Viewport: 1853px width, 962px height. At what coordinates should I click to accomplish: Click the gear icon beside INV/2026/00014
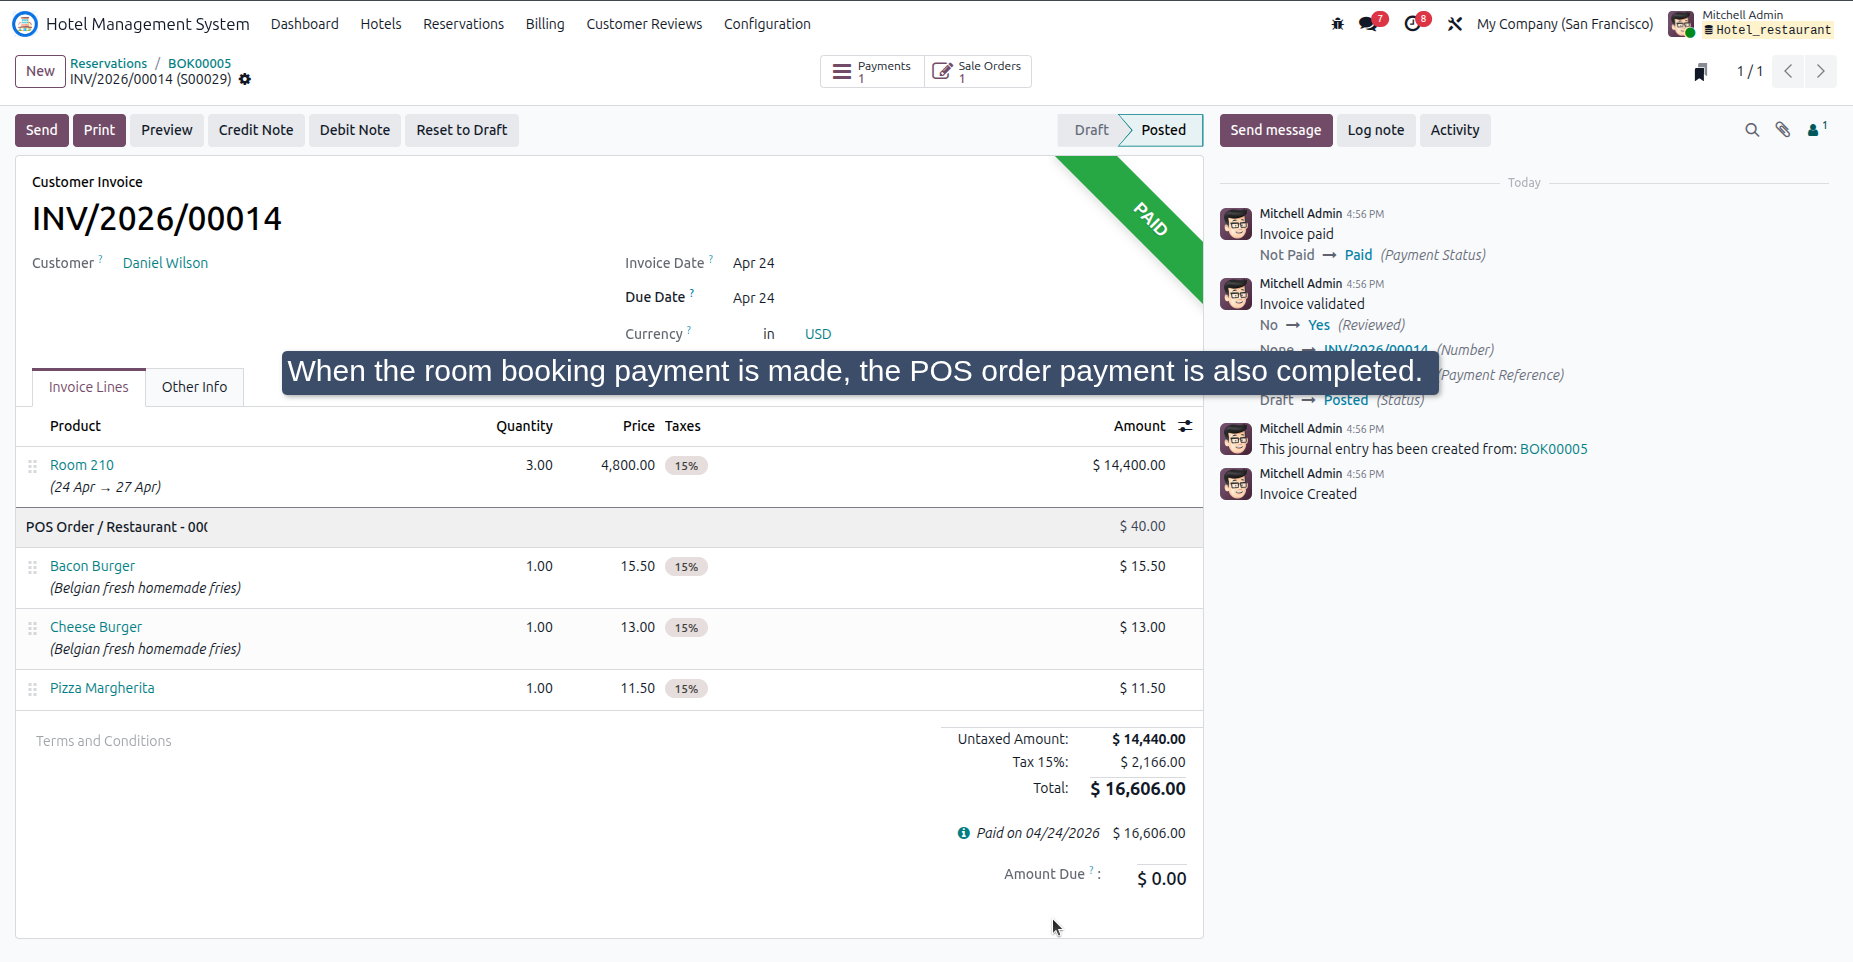pos(245,79)
